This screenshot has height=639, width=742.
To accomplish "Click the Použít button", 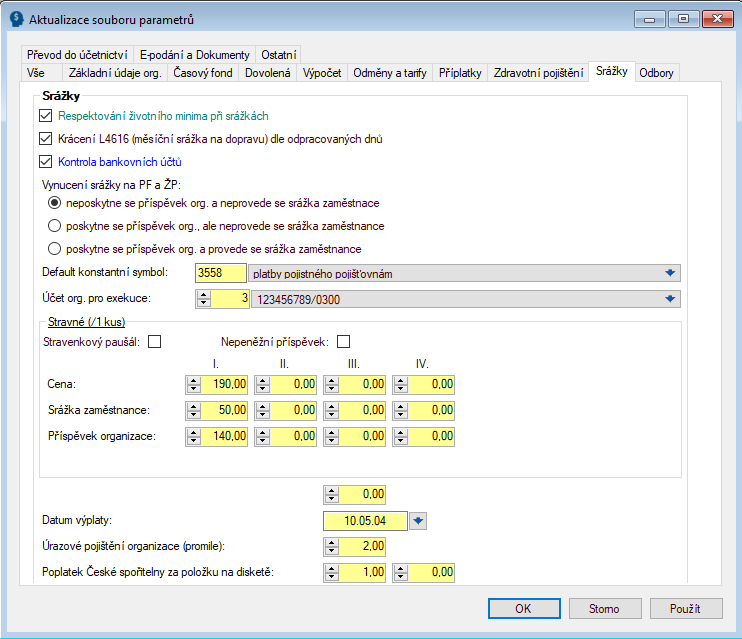I will tap(685, 608).
